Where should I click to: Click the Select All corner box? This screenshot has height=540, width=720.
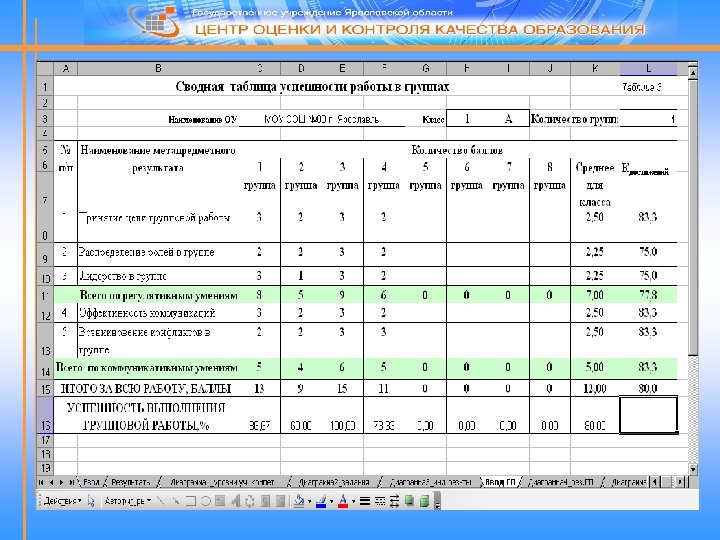point(45,68)
